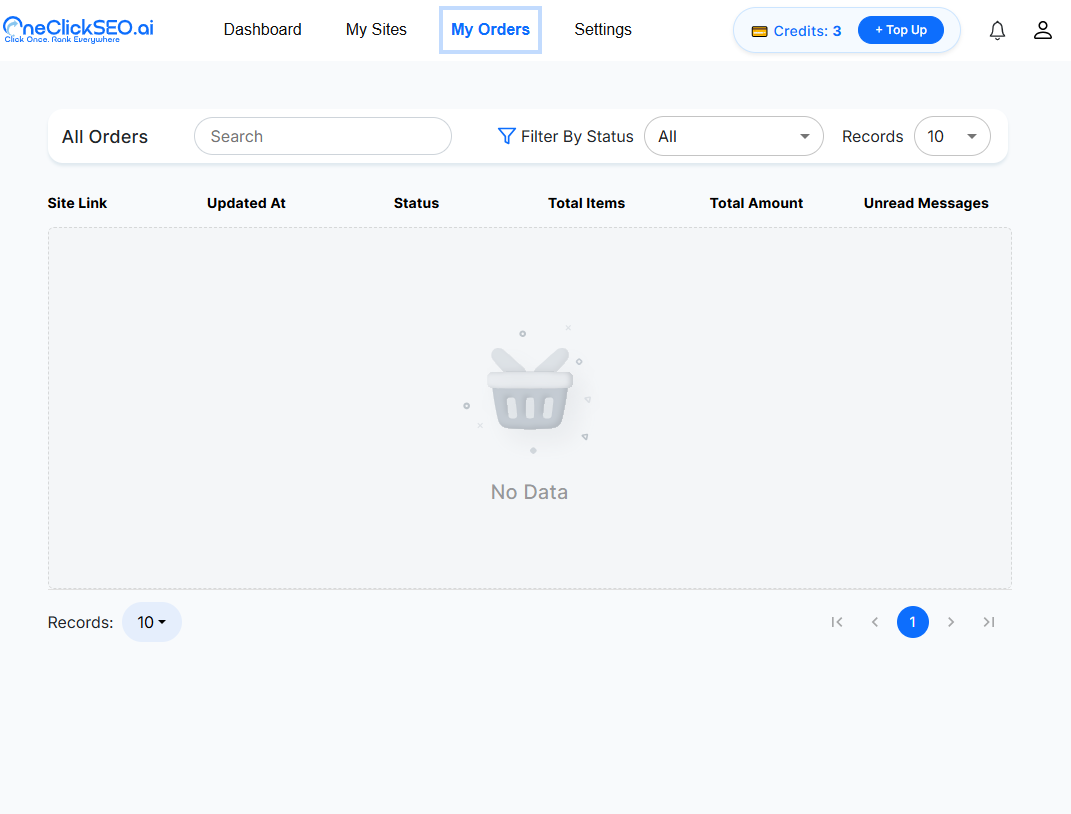
Task: Open the Dashboard tab
Action: tap(262, 29)
